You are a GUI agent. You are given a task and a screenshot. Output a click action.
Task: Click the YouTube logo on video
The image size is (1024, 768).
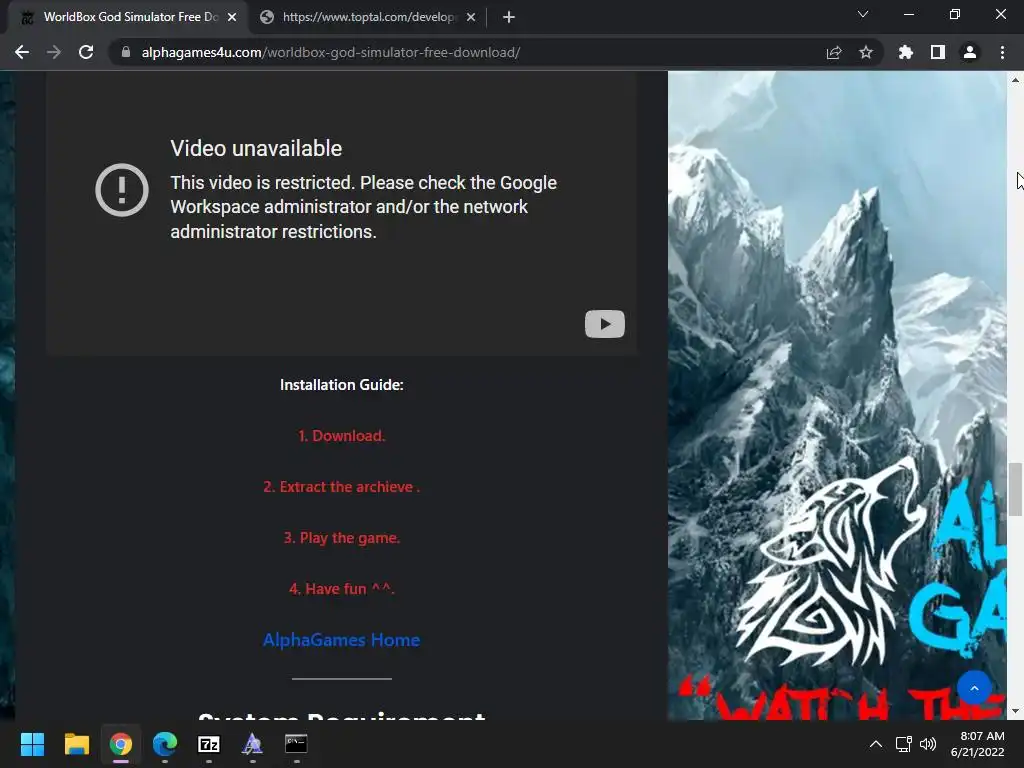(605, 324)
